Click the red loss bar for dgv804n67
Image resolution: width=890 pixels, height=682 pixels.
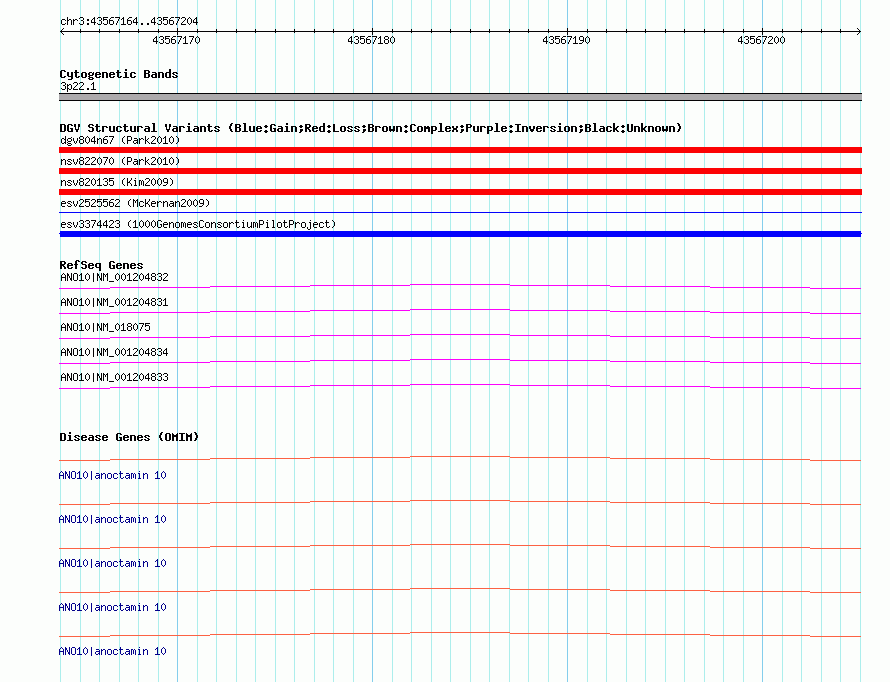tap(460, 150)
